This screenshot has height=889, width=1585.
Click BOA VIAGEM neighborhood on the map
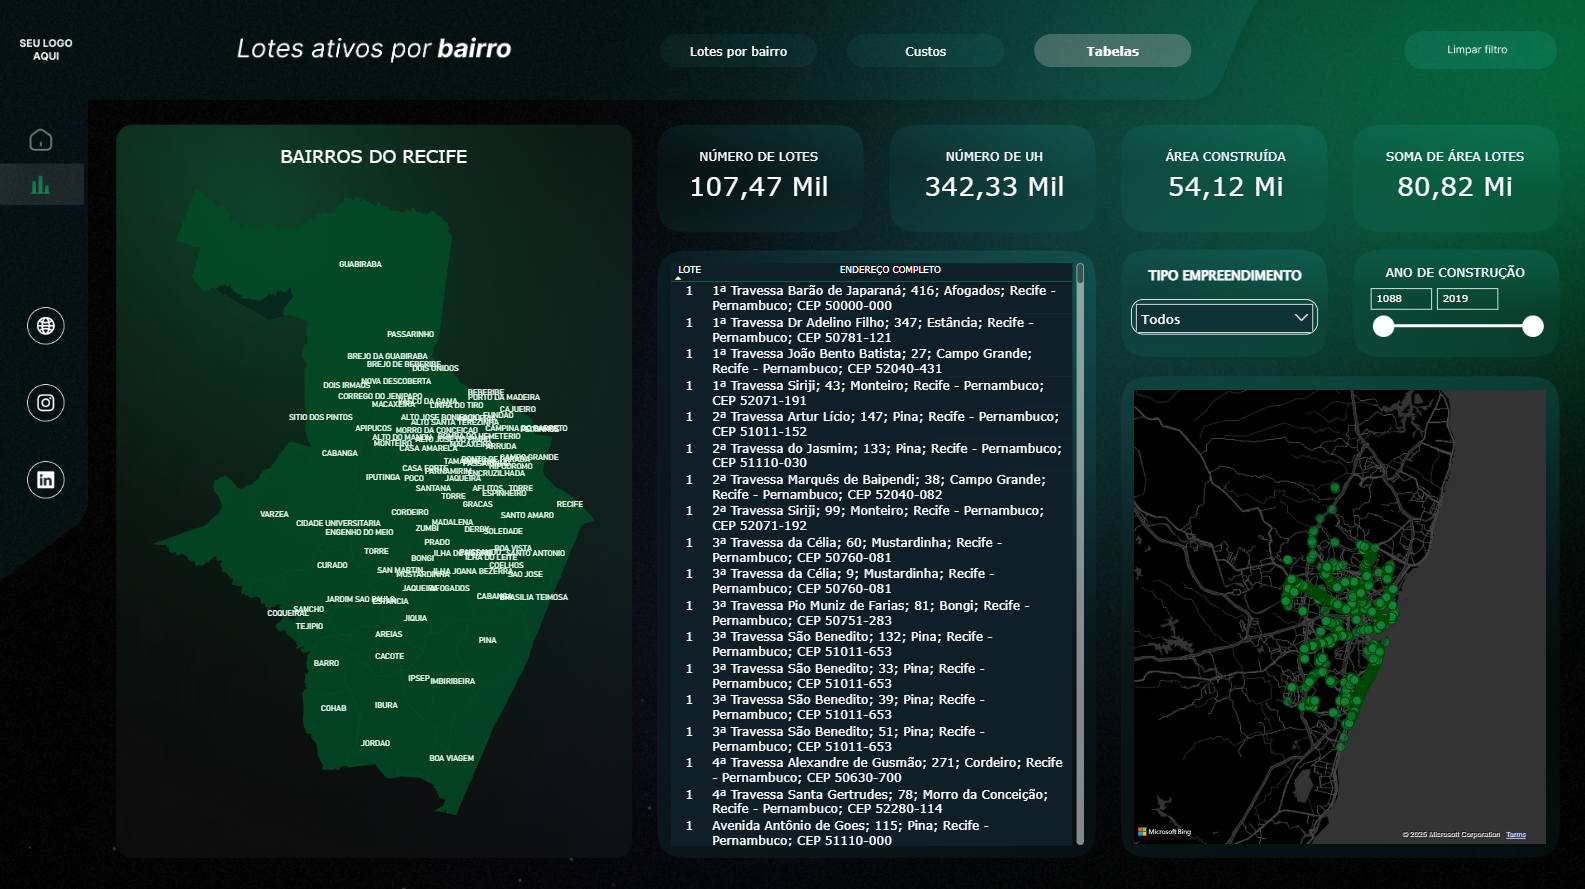click(x=451, y=758)
